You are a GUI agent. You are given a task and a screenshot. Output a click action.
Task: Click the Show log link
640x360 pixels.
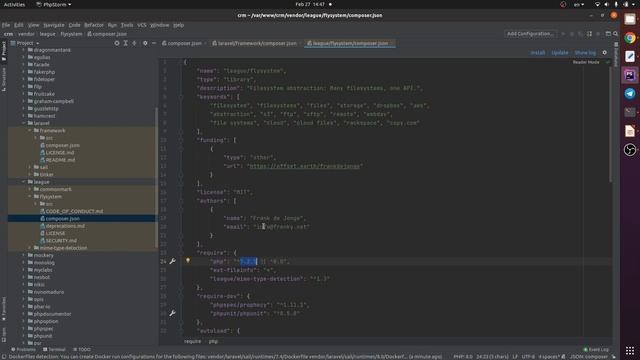point(585,53)
